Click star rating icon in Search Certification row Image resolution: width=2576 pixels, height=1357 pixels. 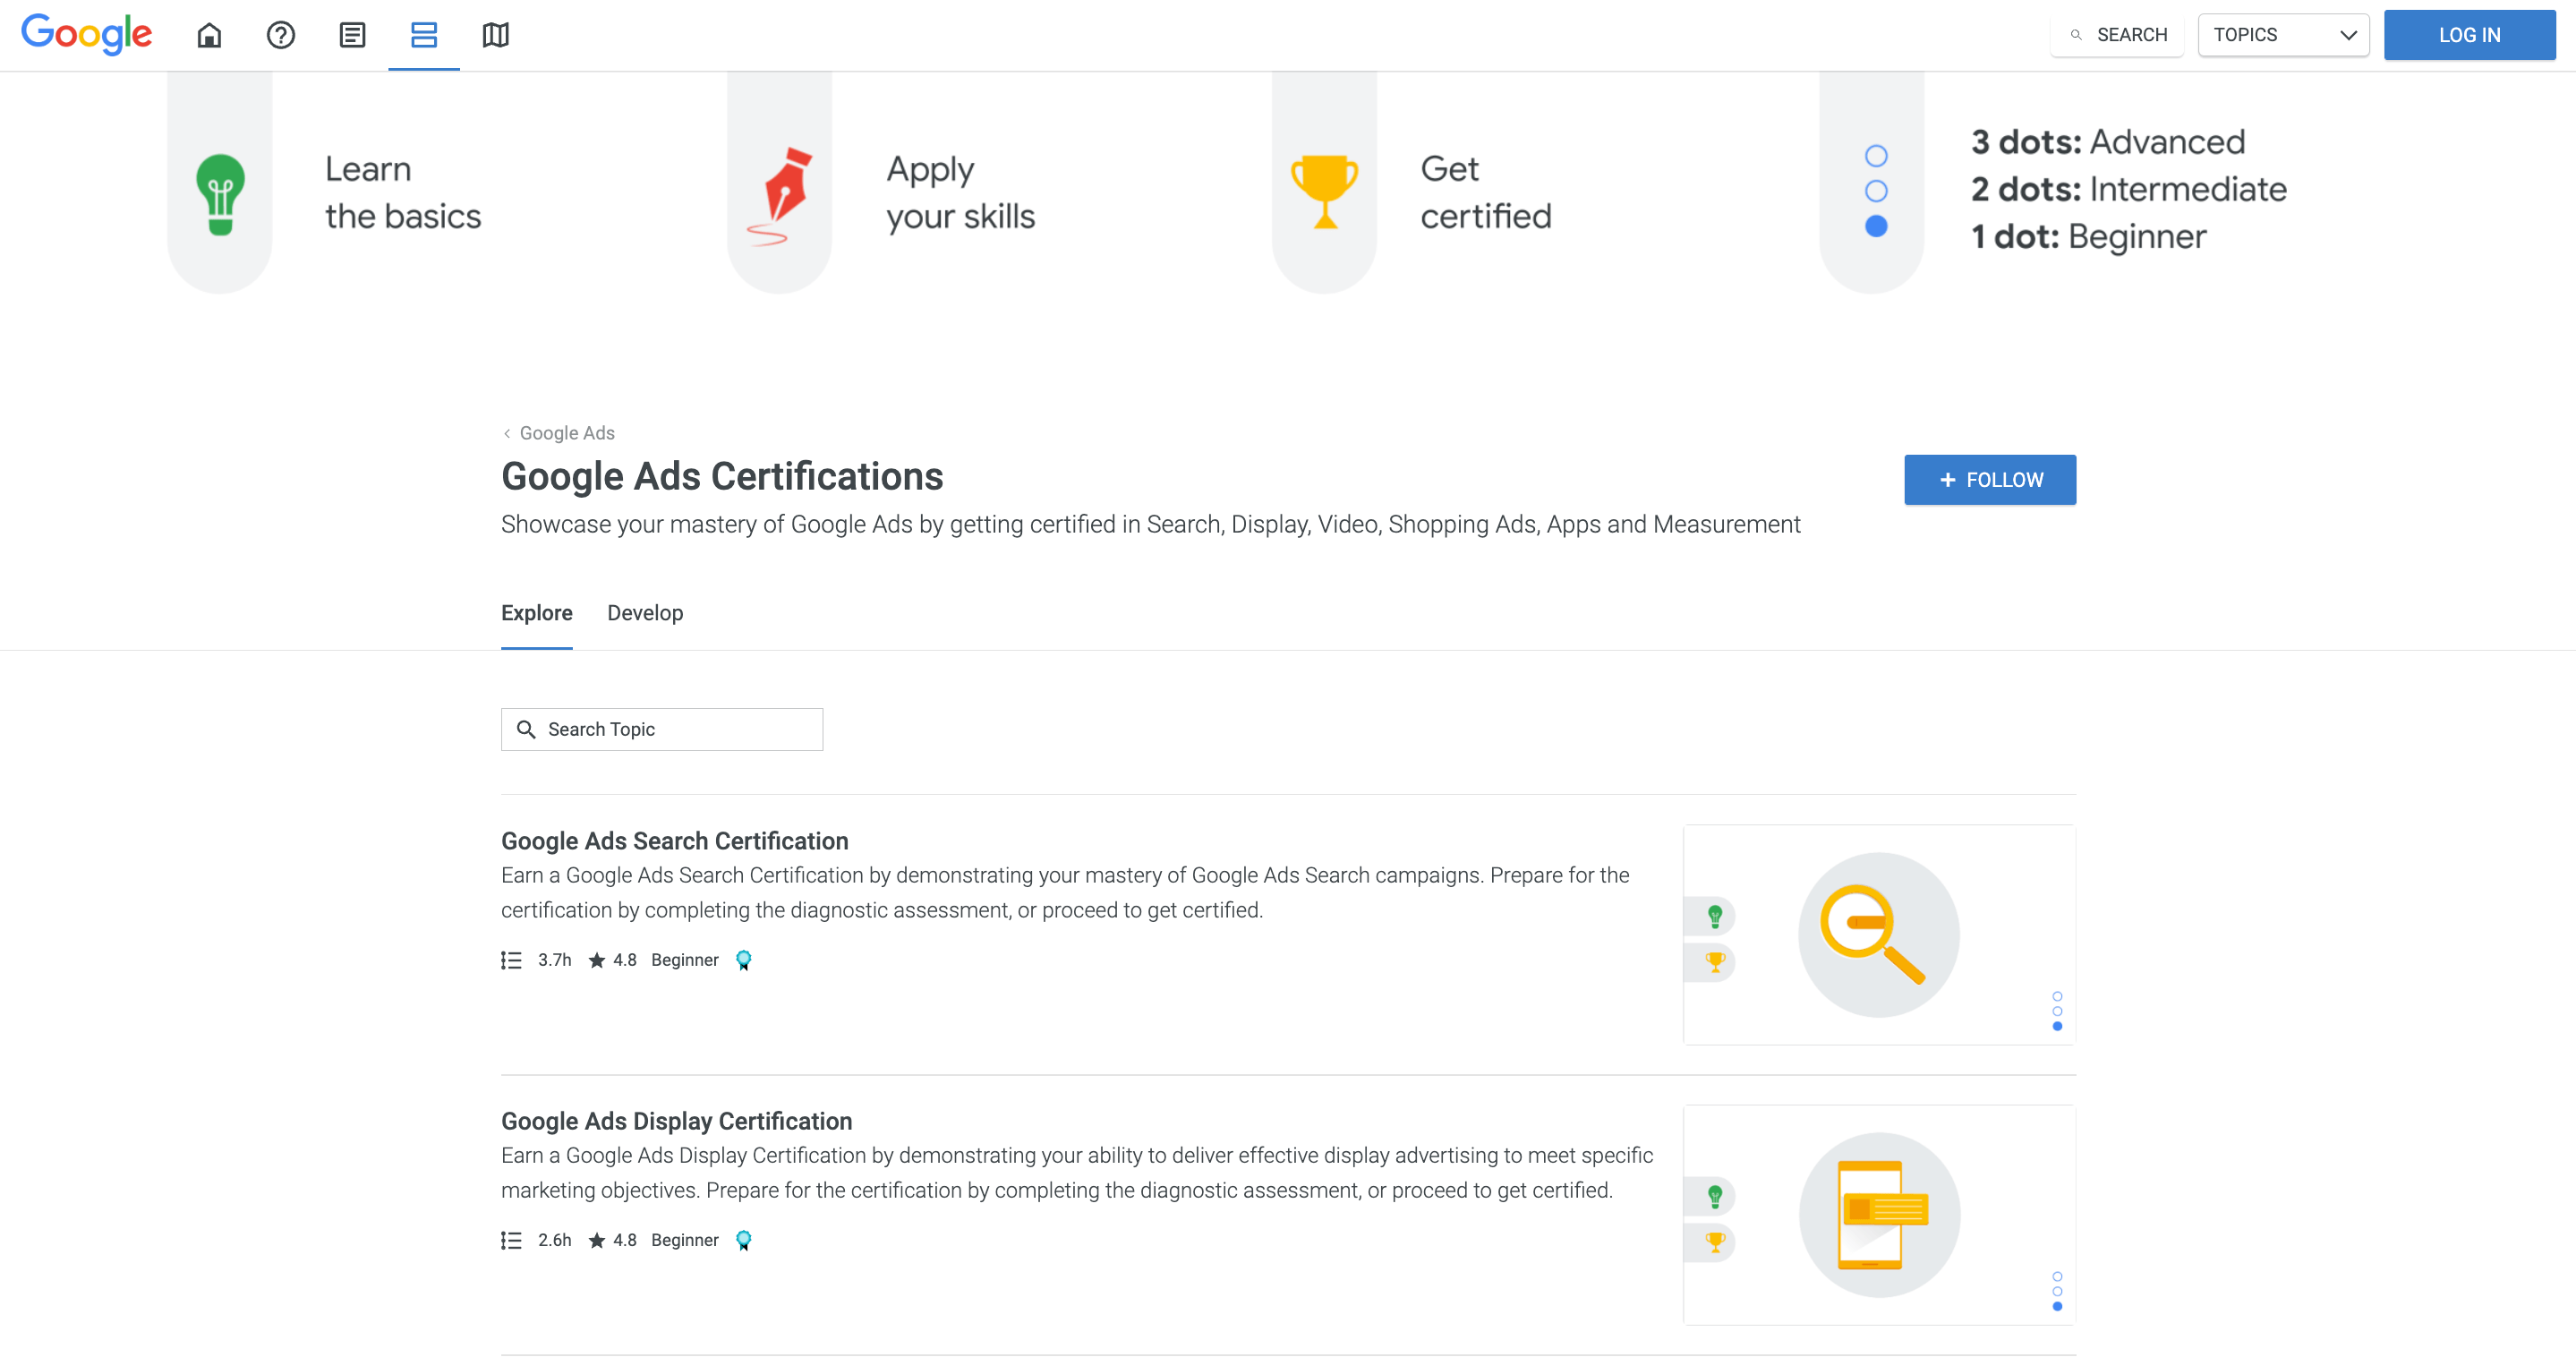tap(597, 960)
